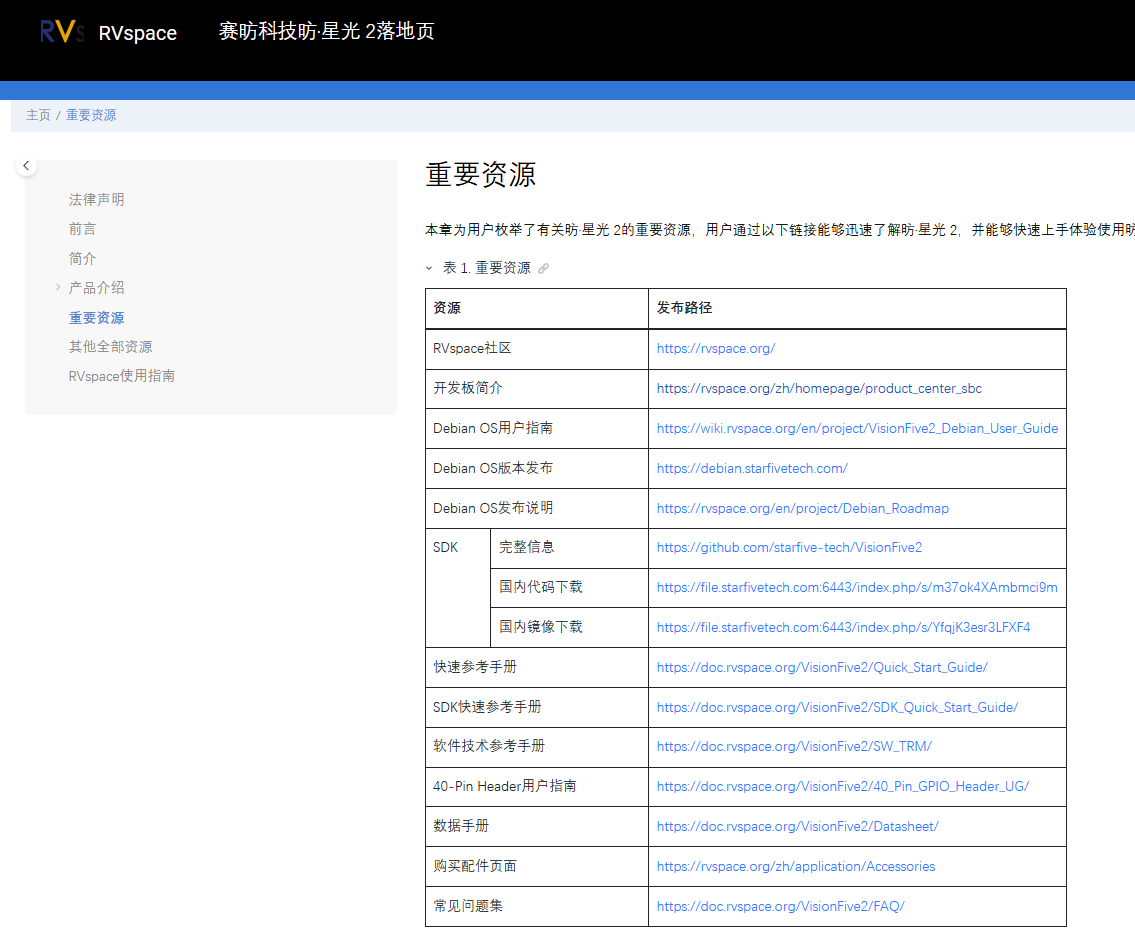Select 重要资源 in the sidebar

(x=96, y=318)
